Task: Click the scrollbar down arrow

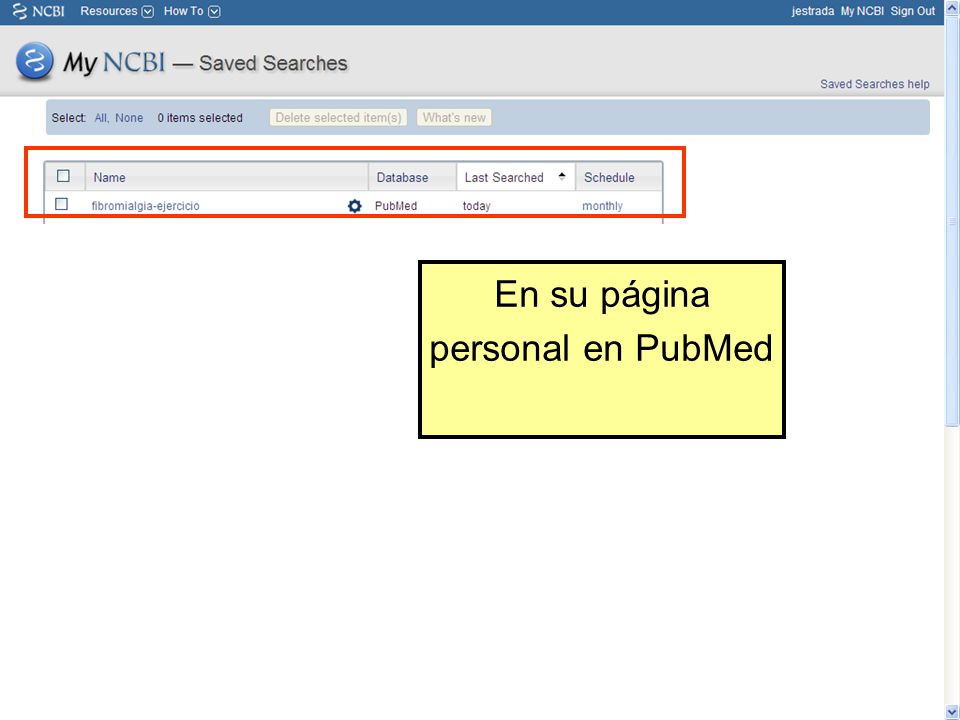Action: tap(952, 711)
